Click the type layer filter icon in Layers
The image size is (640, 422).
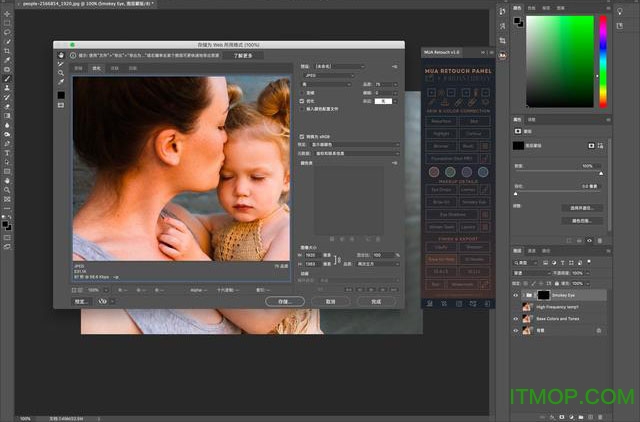[x=562, y=263]
